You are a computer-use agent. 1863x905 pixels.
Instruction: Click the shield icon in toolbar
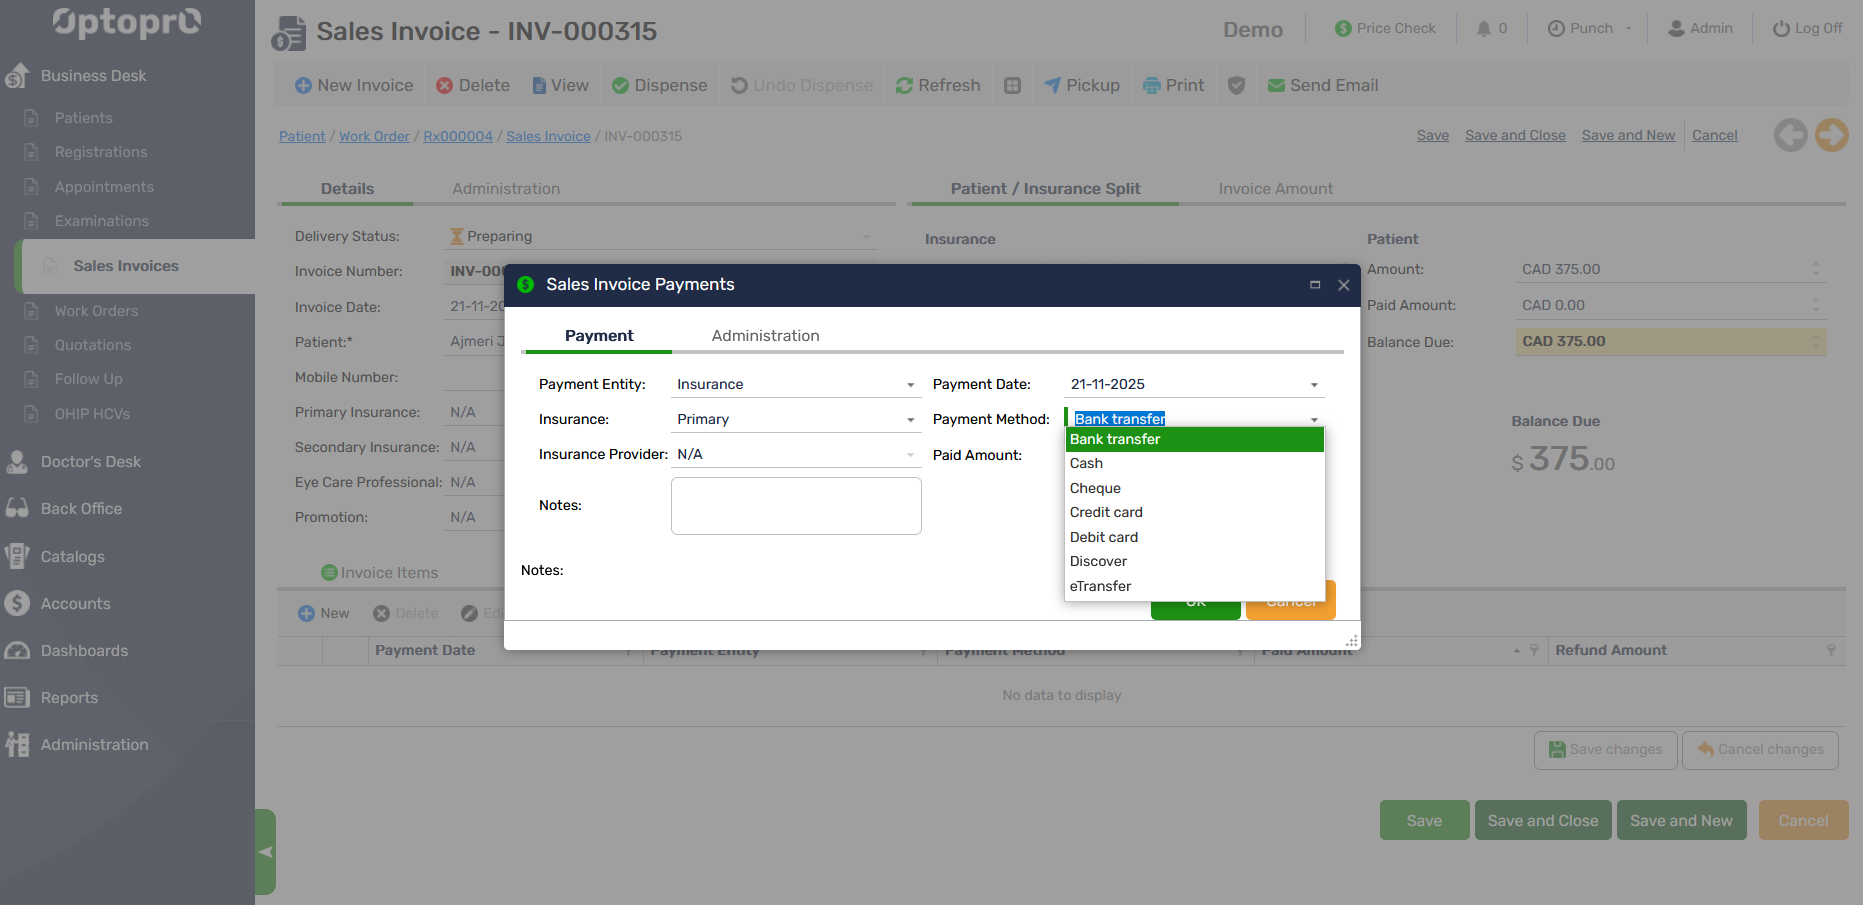pyautogui.click(x=1236, y=86)
